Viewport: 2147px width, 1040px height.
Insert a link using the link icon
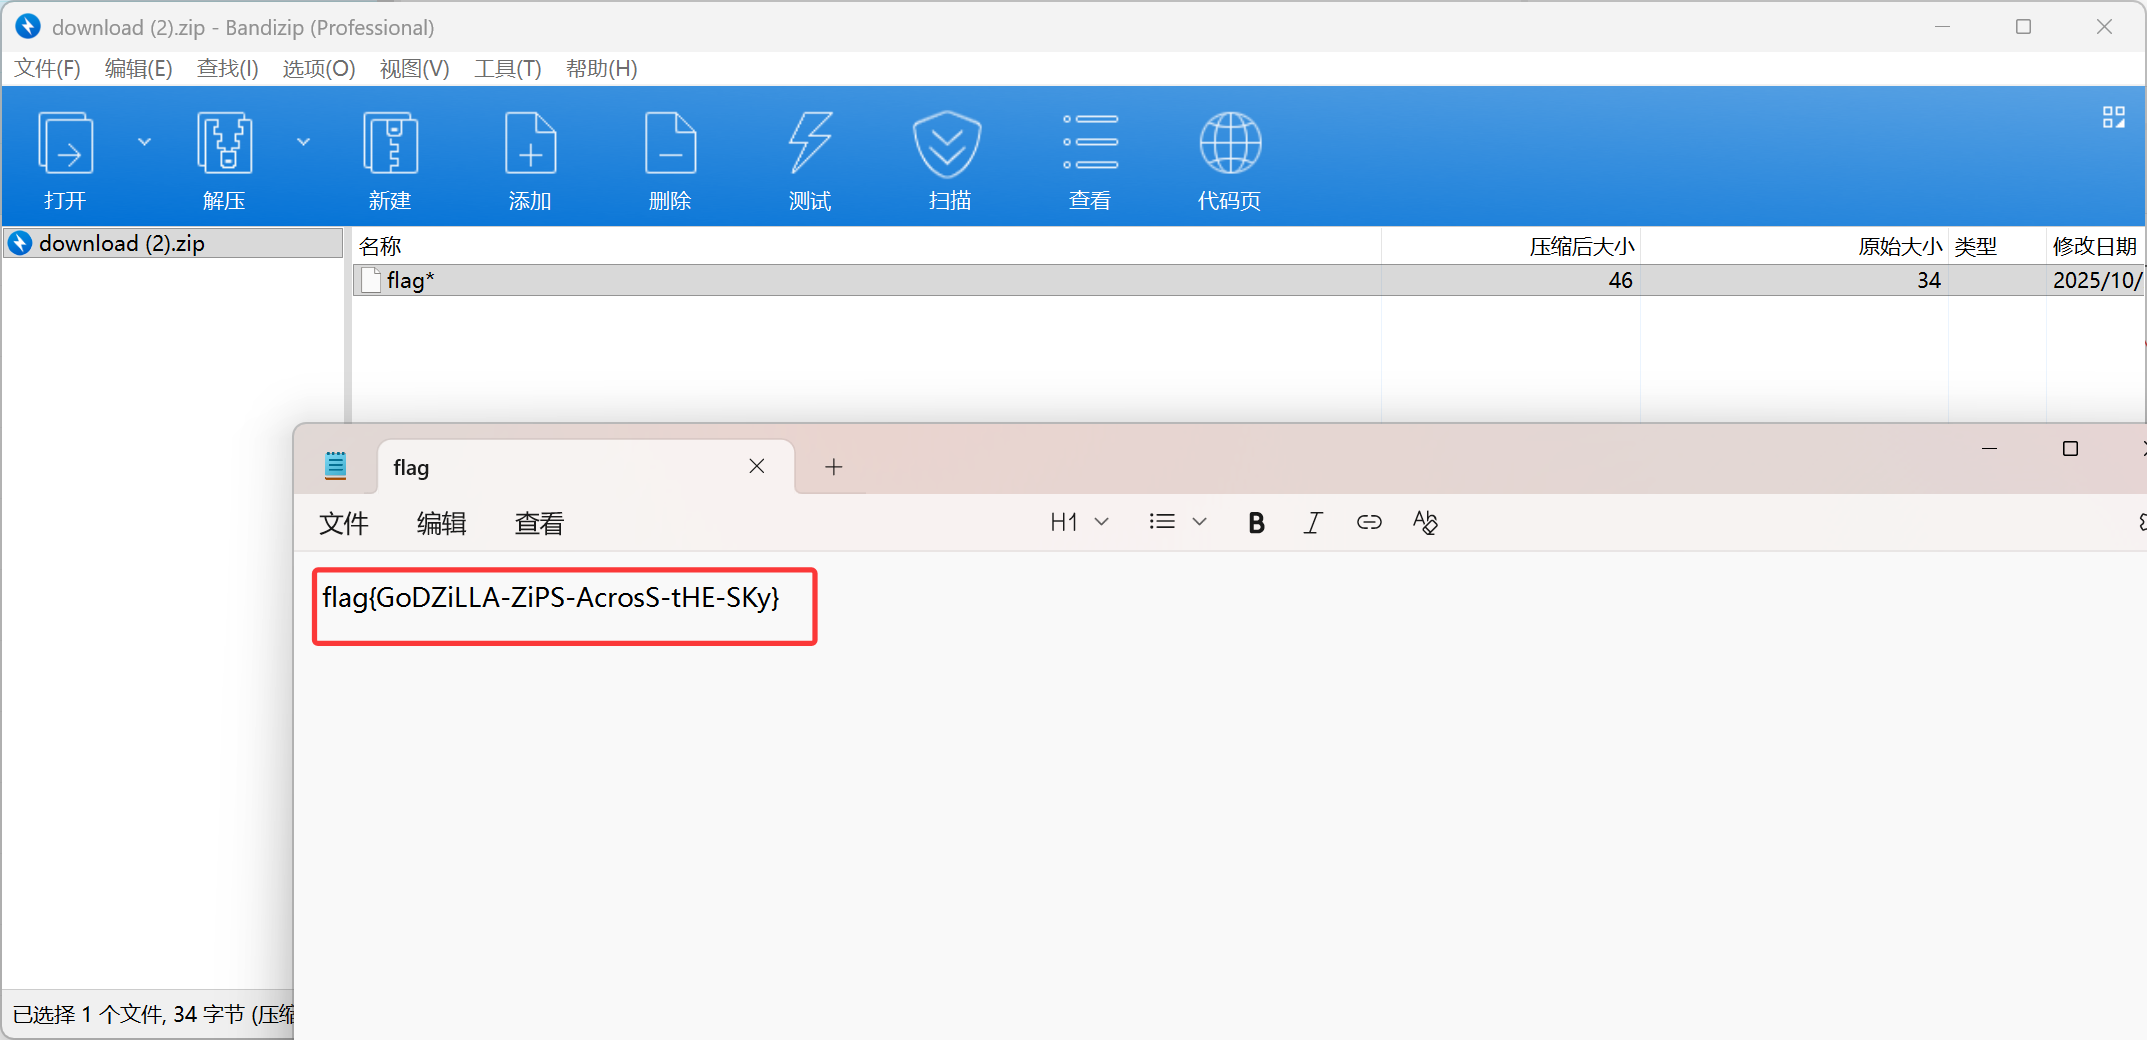[1369, 522]
